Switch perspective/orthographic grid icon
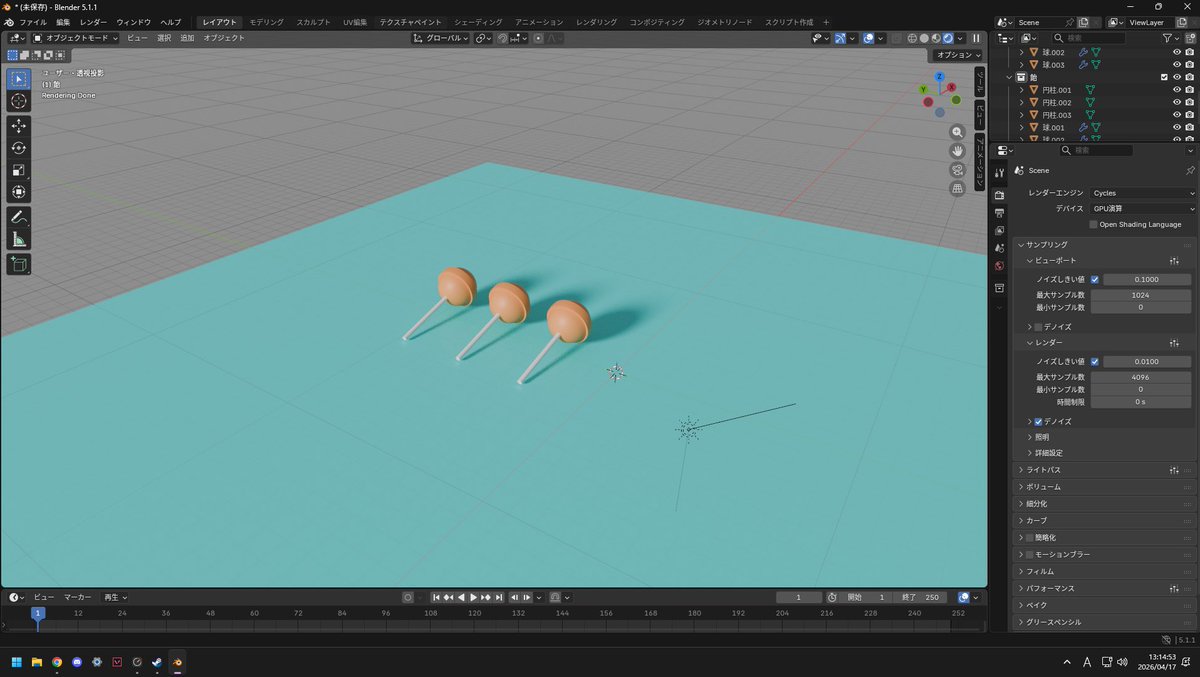Viewport: 1200px width, 677px height. click(x=957, y=187)
